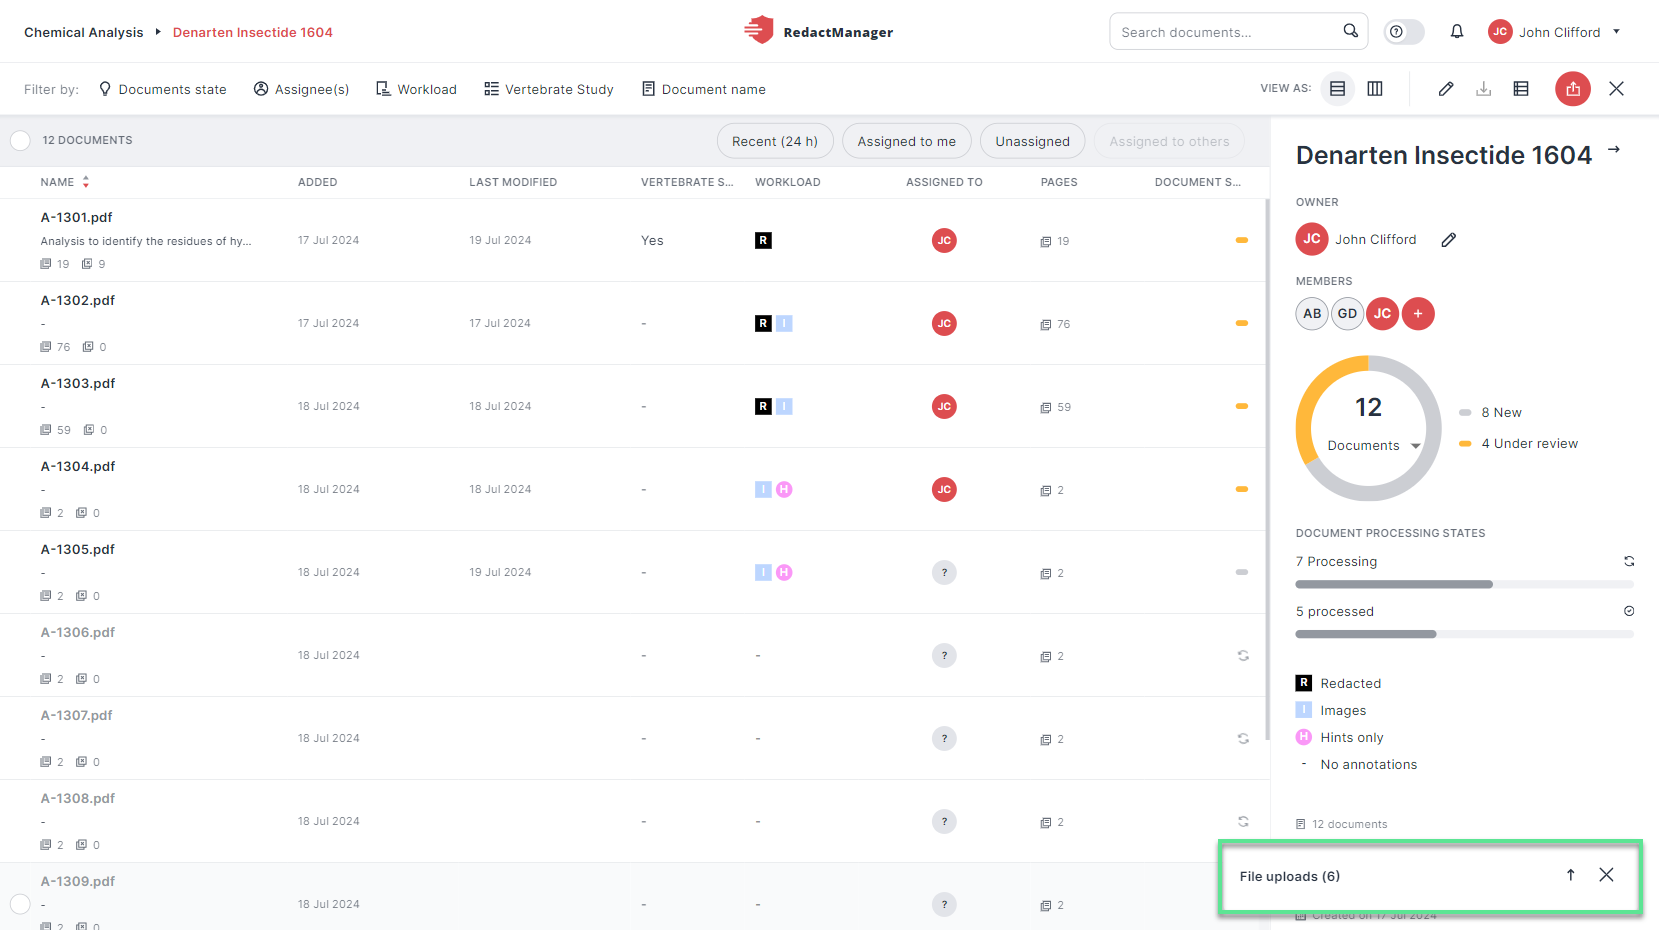
Task: Click the RedactManager logo
Action: click(x=818, y=31)
